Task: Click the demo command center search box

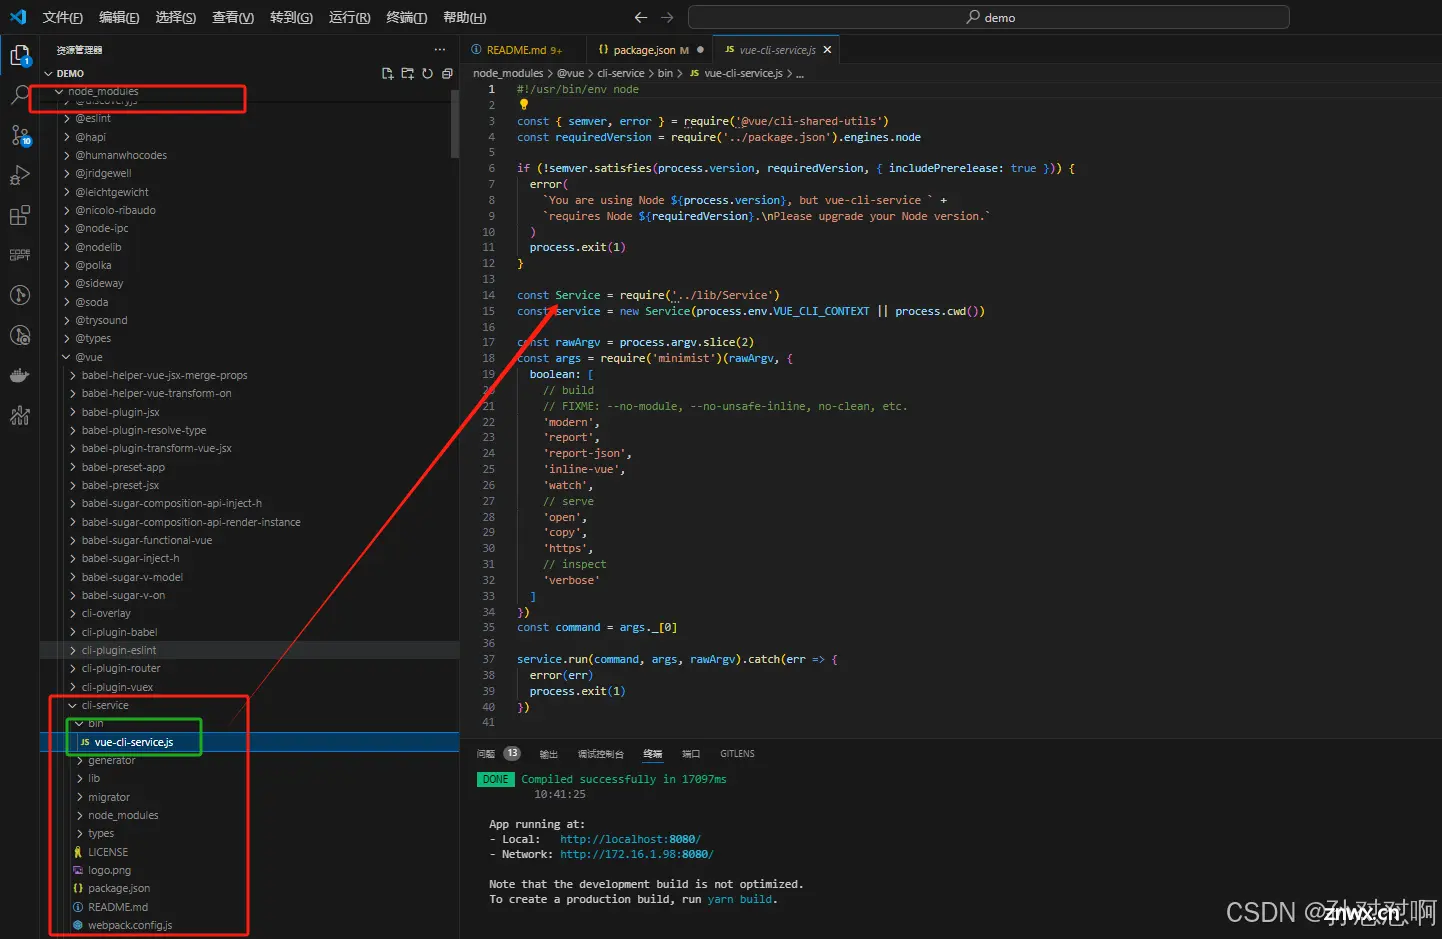Action: pyautogui.click(x=989, y=17)
